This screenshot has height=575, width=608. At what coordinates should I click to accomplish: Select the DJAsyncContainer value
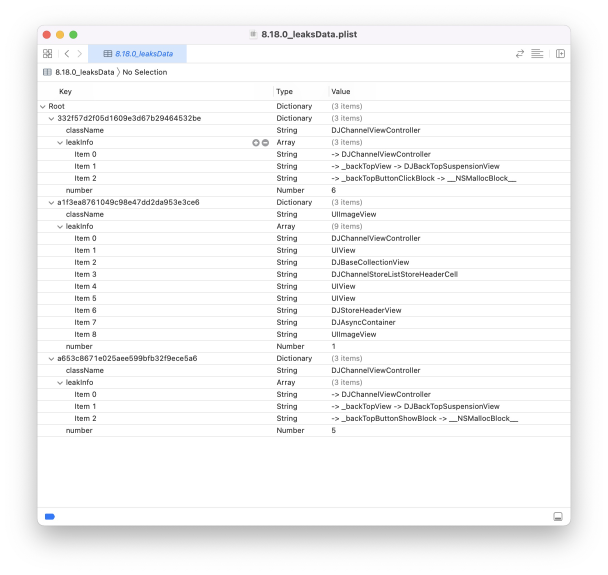[x=363, y=323]
